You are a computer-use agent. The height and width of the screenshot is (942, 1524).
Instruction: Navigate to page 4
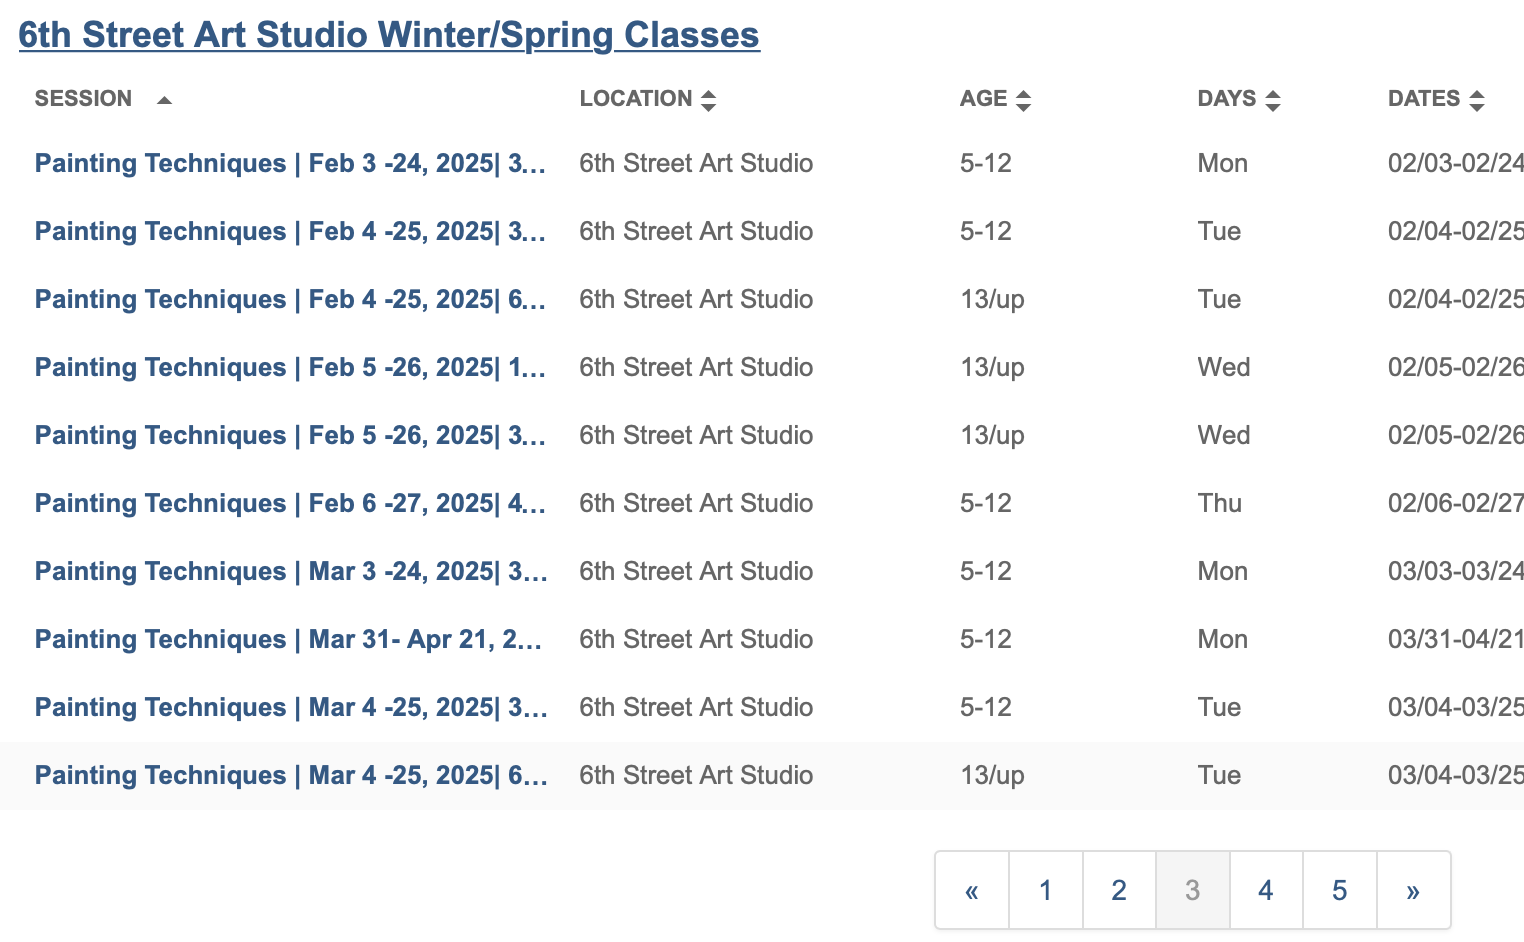1265,890
